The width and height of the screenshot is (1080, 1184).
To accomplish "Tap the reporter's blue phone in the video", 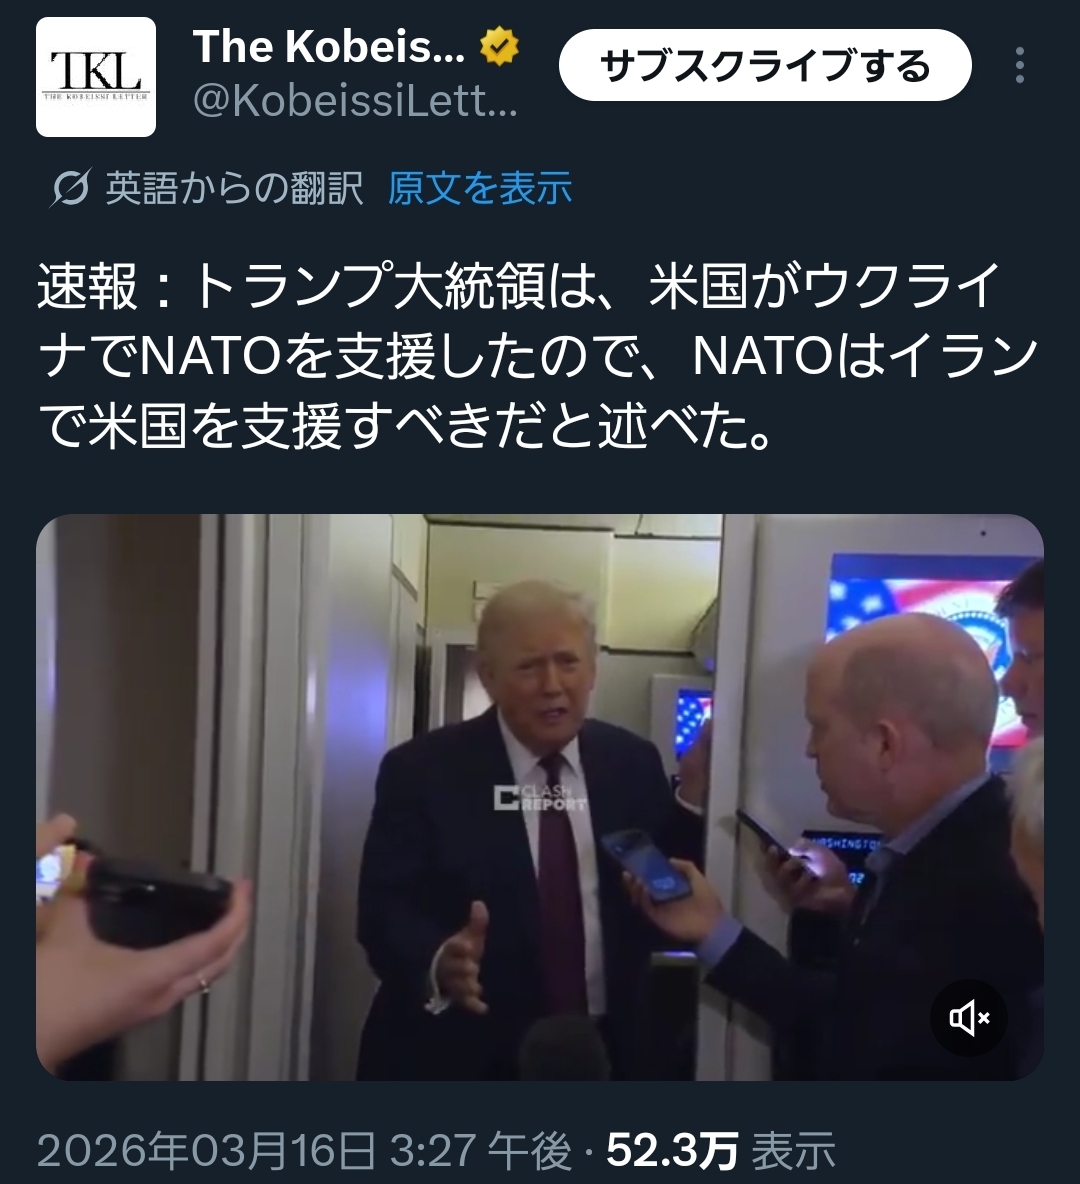I will [648, 865].
